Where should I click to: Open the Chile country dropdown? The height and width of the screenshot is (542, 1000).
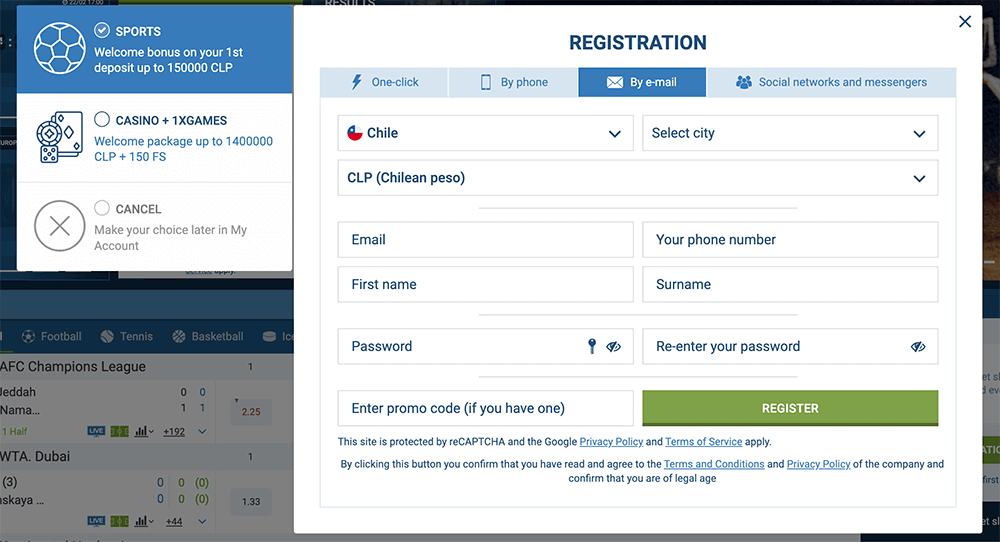click(x=485, y=133)
